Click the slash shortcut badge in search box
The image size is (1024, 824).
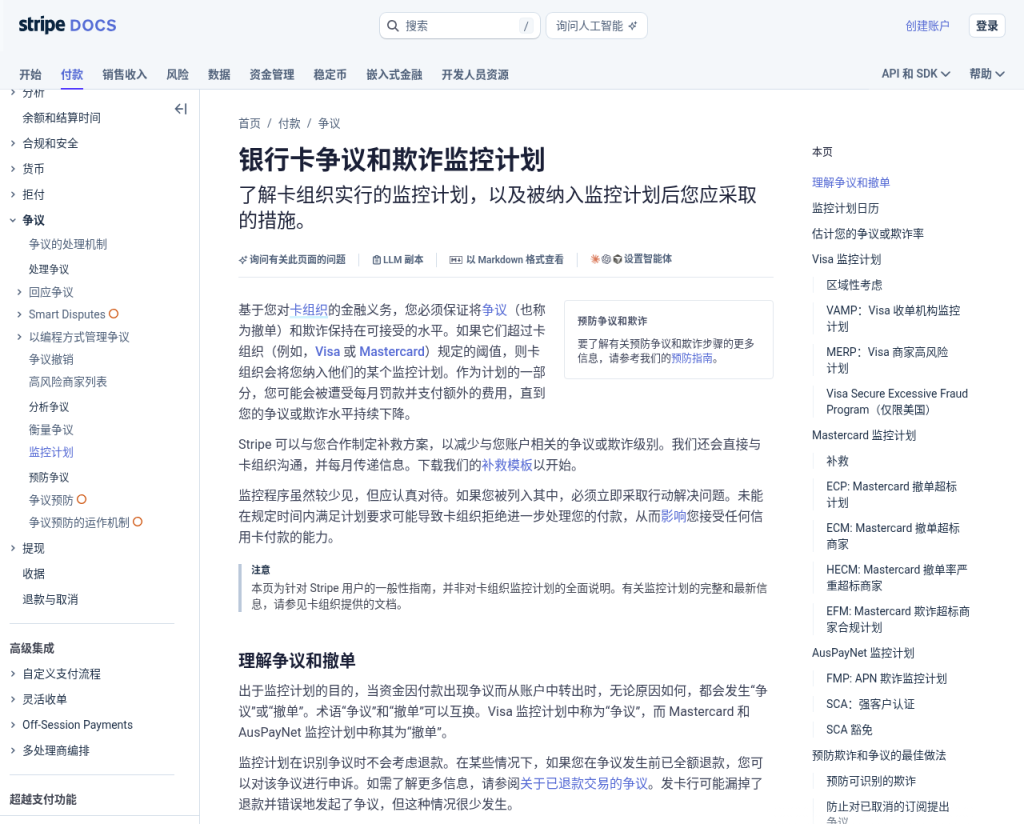(526, 26)
